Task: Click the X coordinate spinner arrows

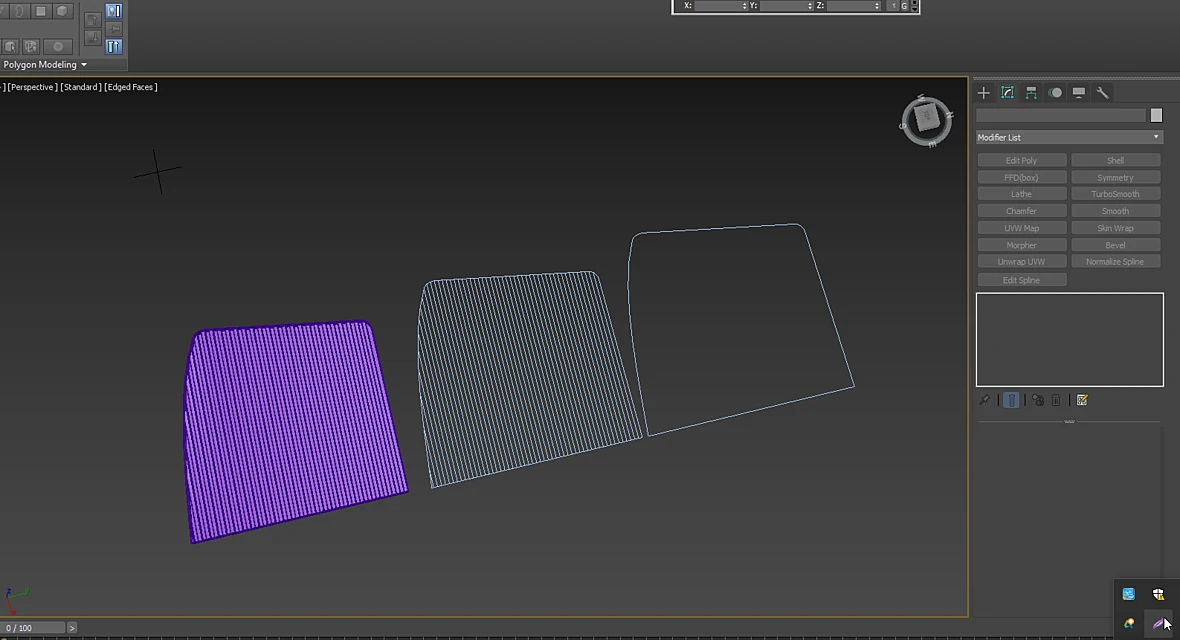Action: point(744,6)
